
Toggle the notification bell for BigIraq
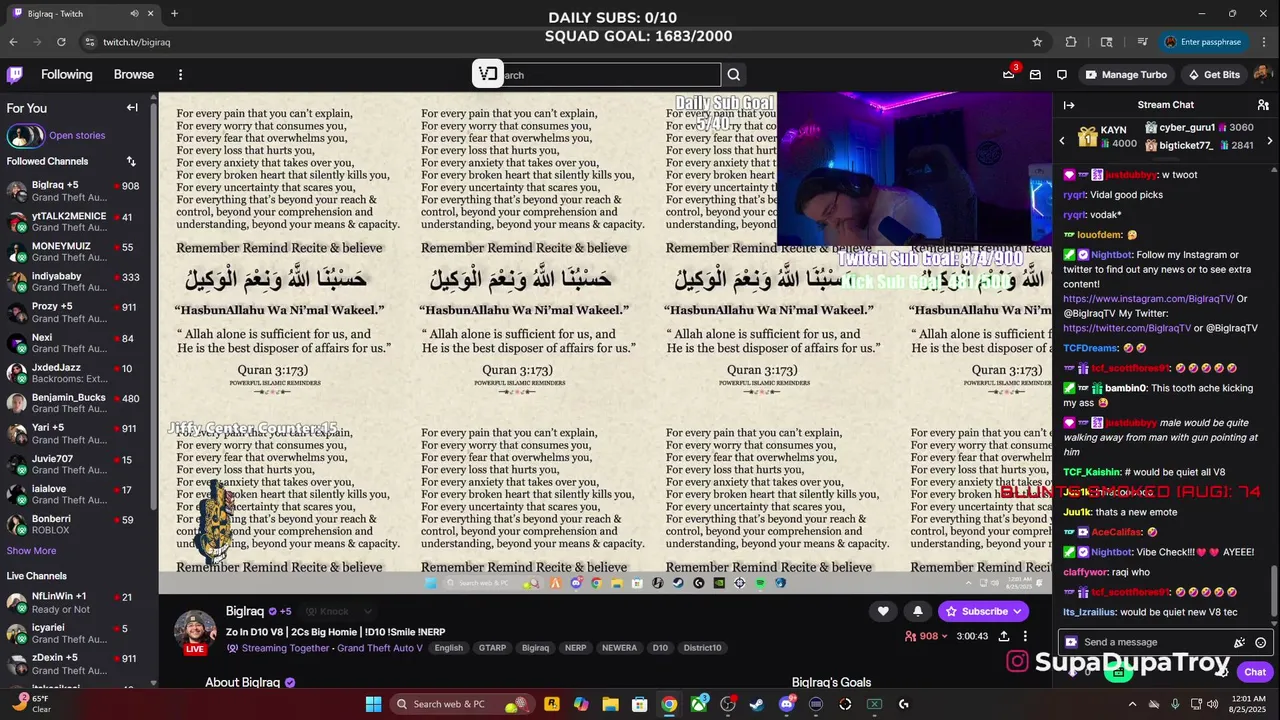(918, 611)
